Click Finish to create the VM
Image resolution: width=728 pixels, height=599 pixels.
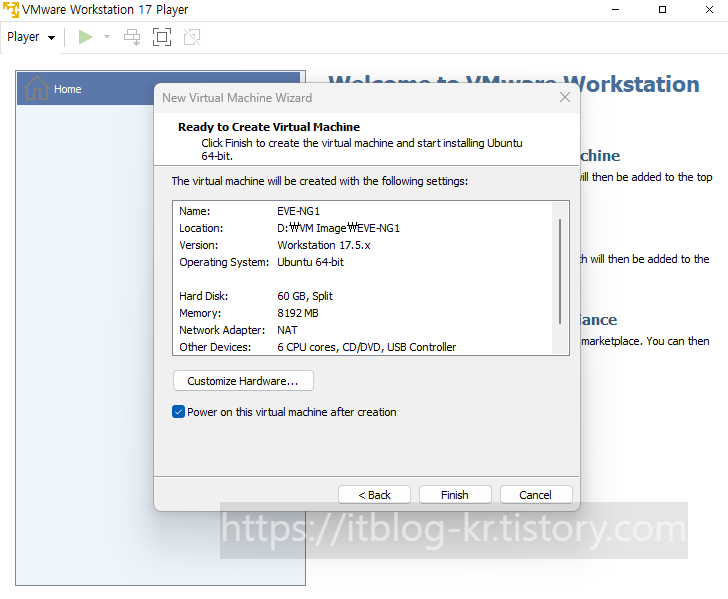coord(455,495)
